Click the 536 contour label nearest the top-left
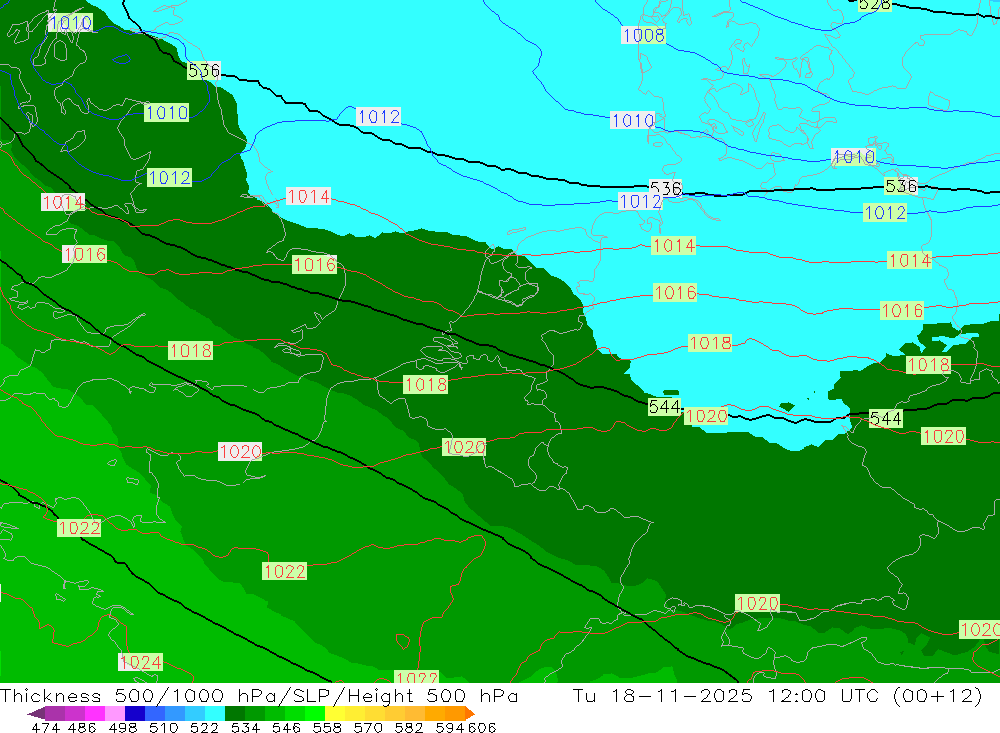Screen dimensions: 1000x733 coord(203,70)
